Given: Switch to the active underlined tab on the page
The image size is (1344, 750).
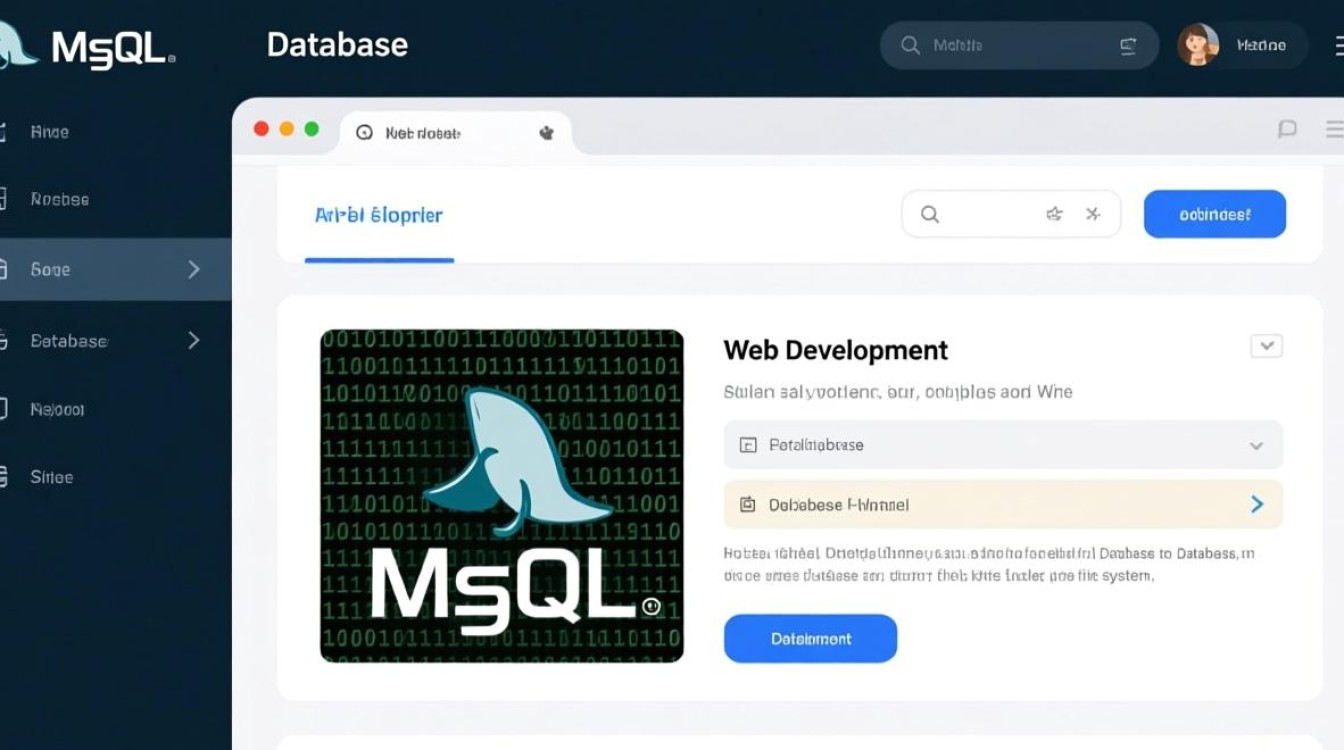Looking at the screenshot, I should pos(378,213).
